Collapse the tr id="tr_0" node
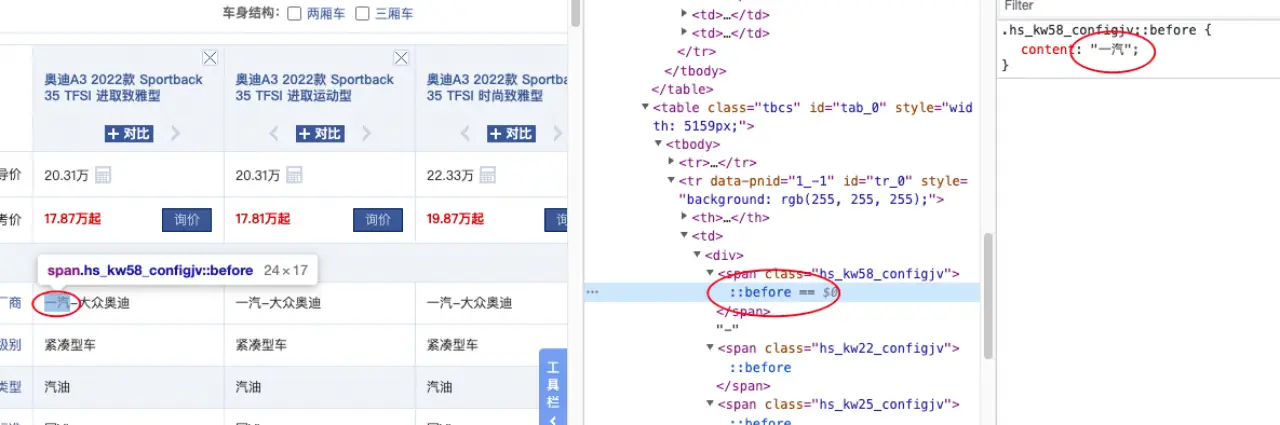 672,181
